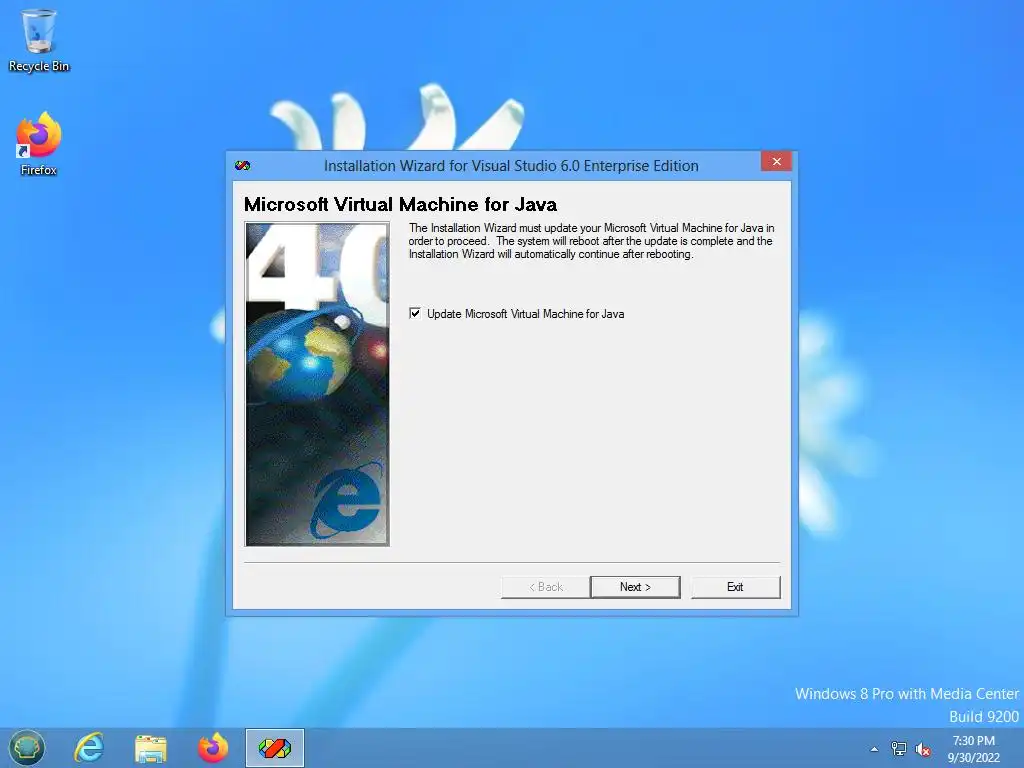
Task: Click the Microsoft Virtual Machine for Java heading
Action: pos(400,204)
